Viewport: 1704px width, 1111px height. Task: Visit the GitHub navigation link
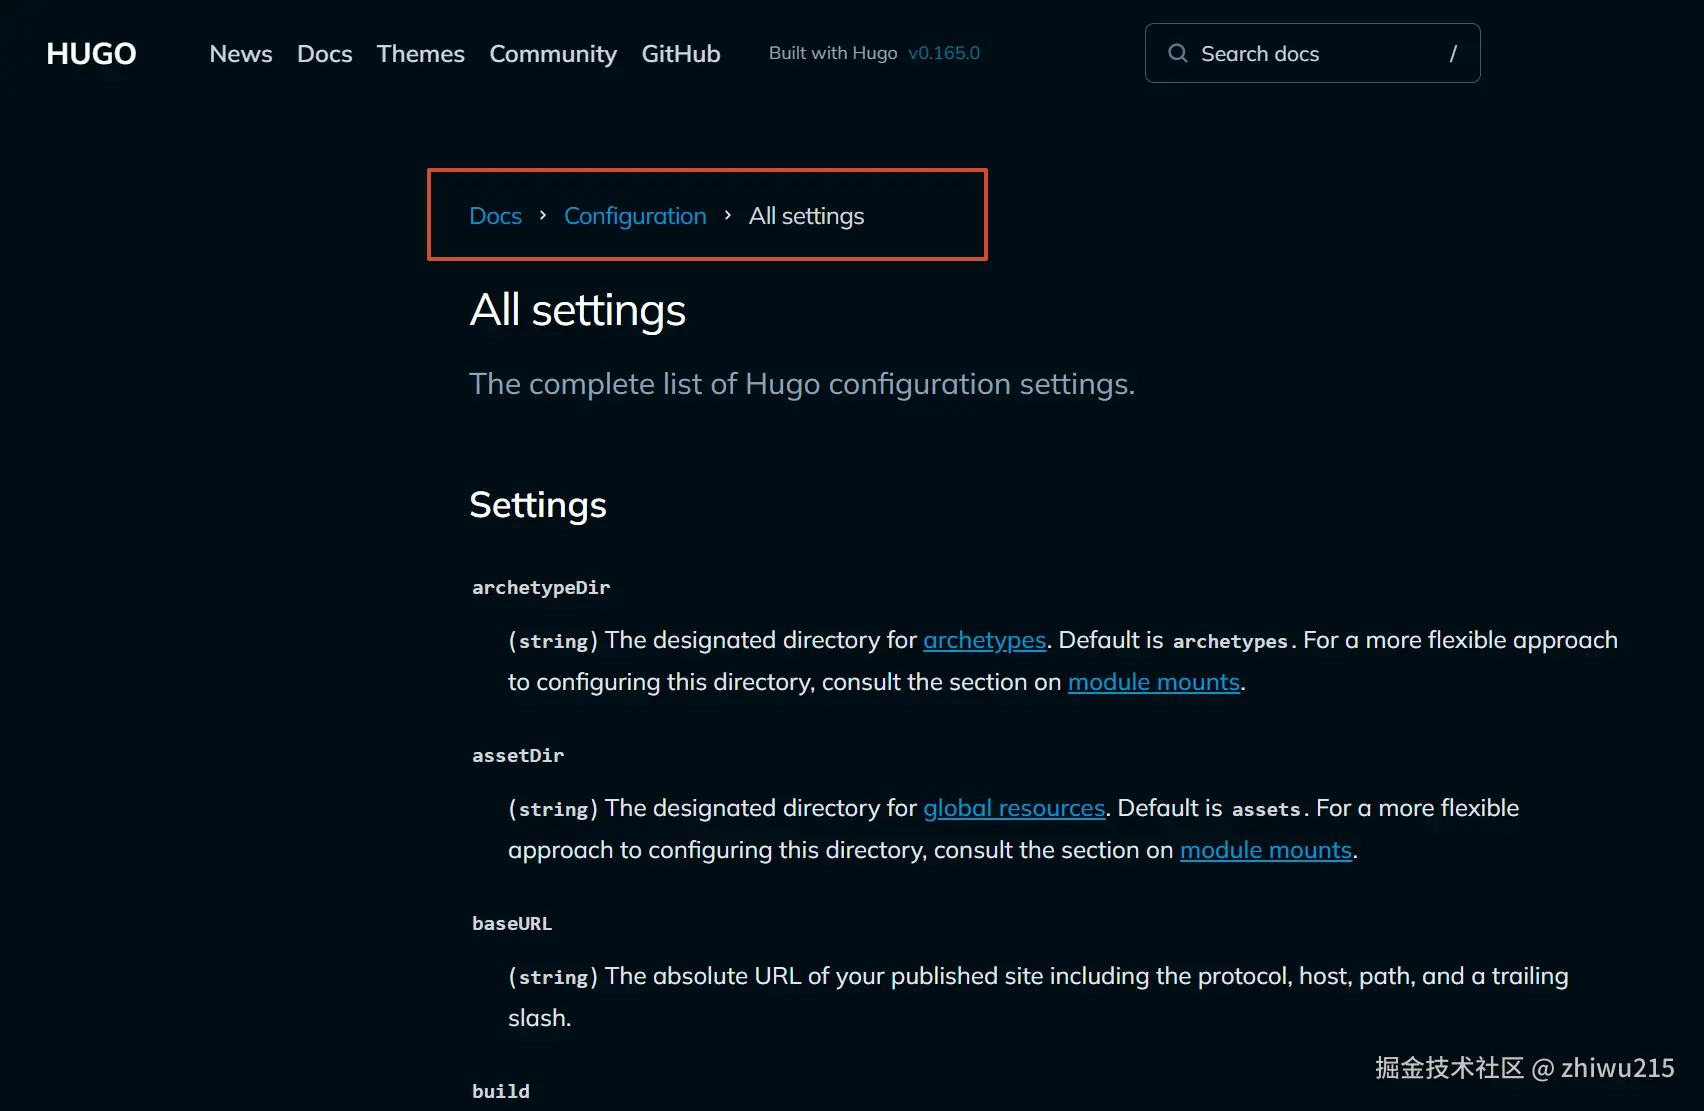681,53
